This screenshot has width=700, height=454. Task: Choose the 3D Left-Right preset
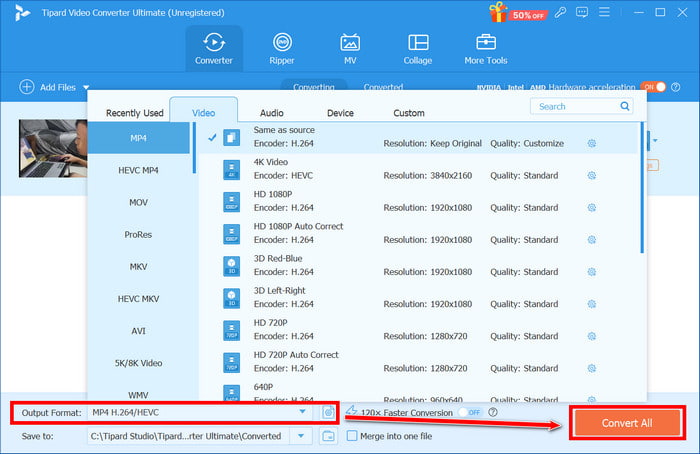[418, 298]
